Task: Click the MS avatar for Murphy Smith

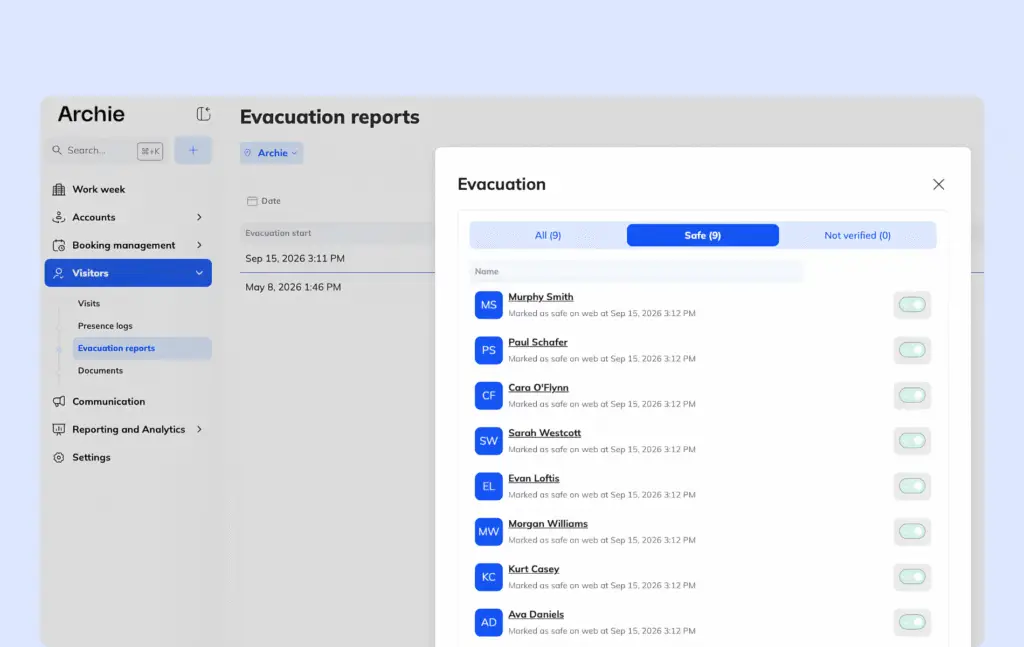Action: tap(488, 305)
